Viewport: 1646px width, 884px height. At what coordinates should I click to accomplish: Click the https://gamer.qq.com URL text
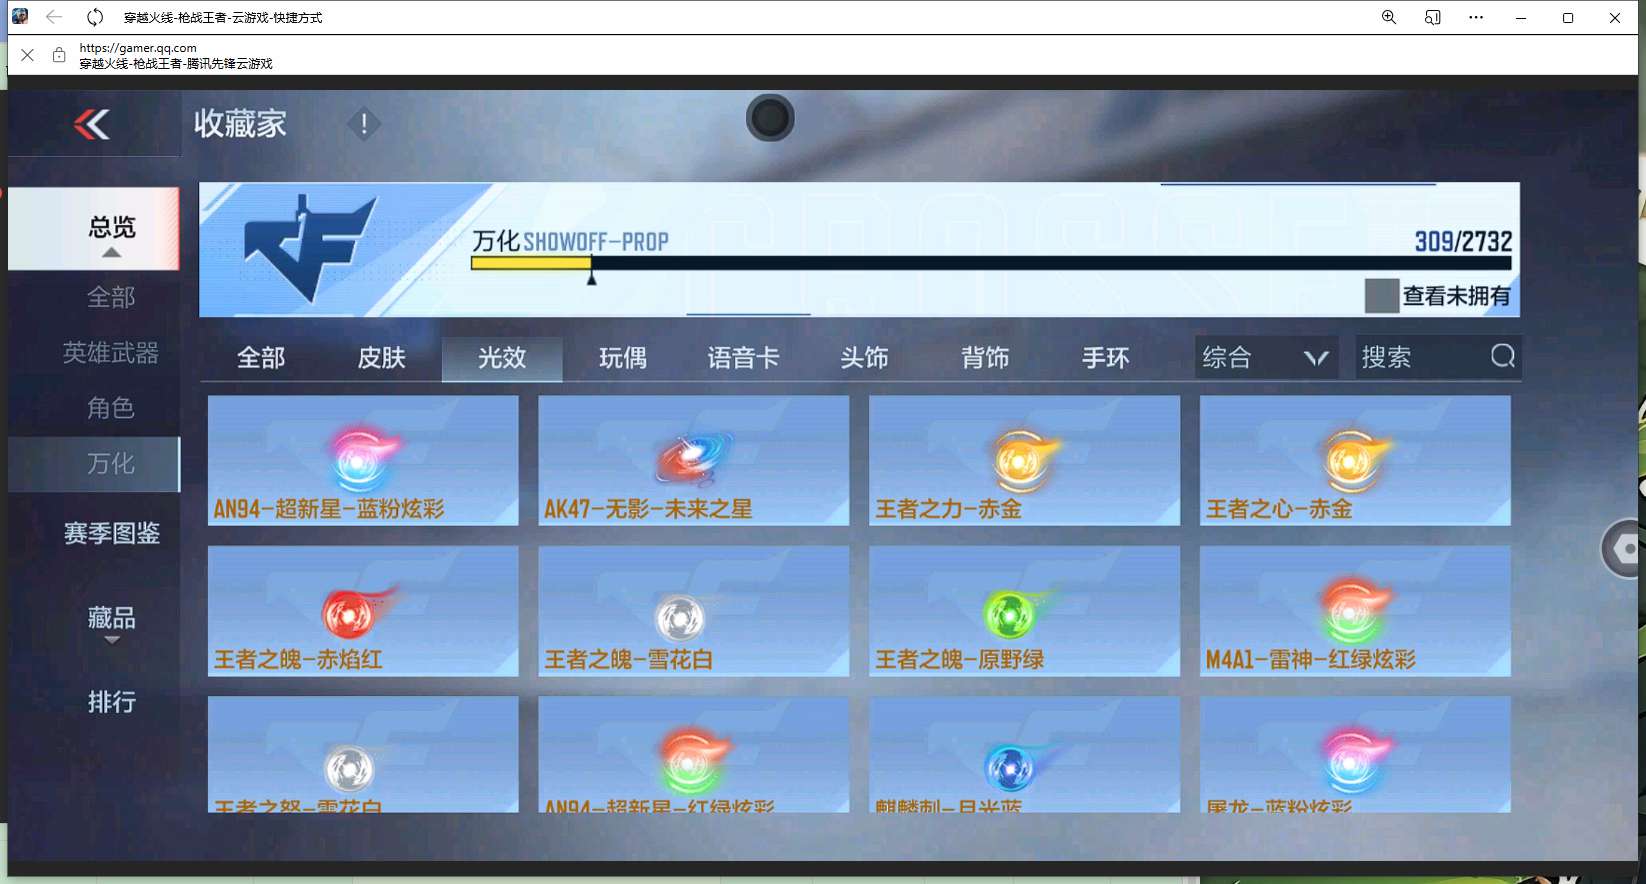click(x=138, y=47)
